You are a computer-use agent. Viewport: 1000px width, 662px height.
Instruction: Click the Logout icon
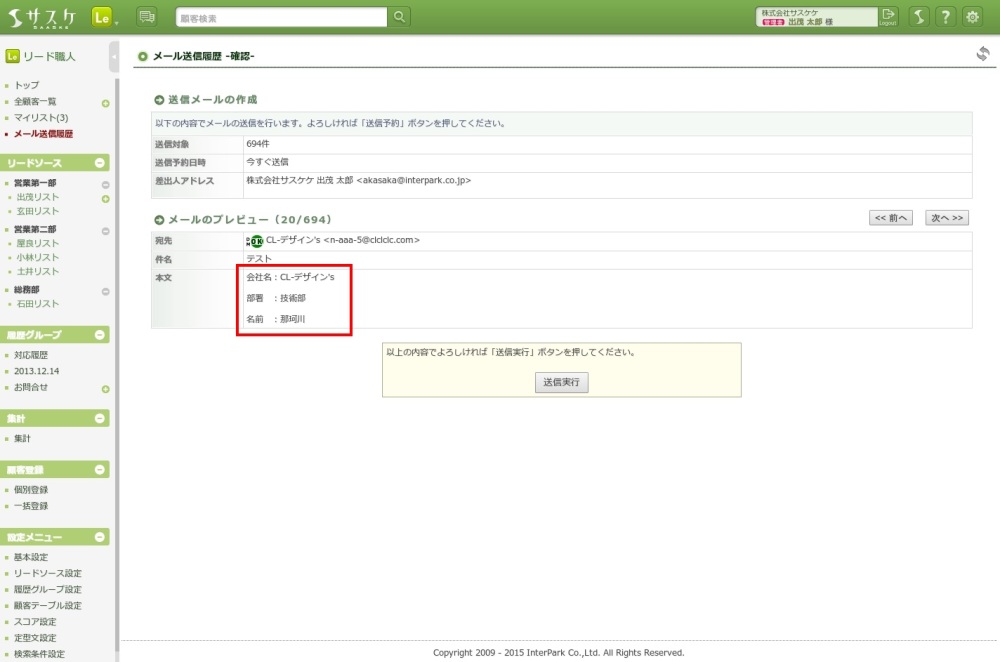888,17
